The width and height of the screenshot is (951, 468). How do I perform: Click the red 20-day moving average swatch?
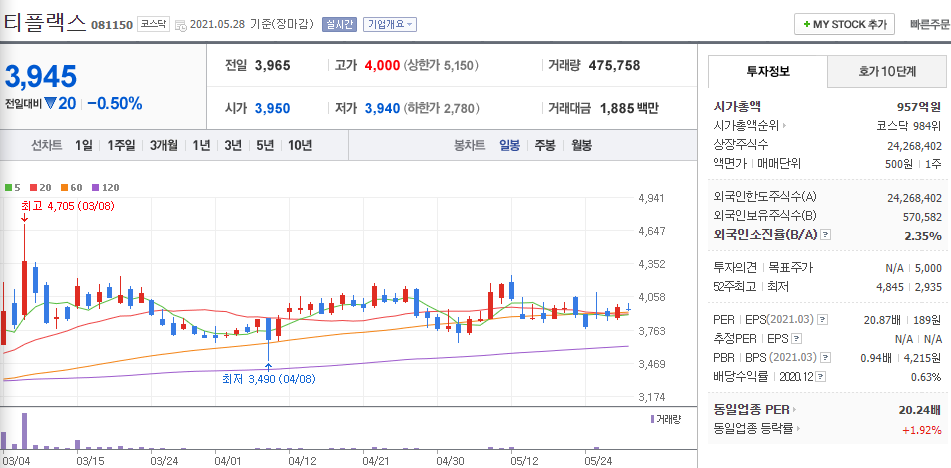pyautogui.click(x=33, y=187)
